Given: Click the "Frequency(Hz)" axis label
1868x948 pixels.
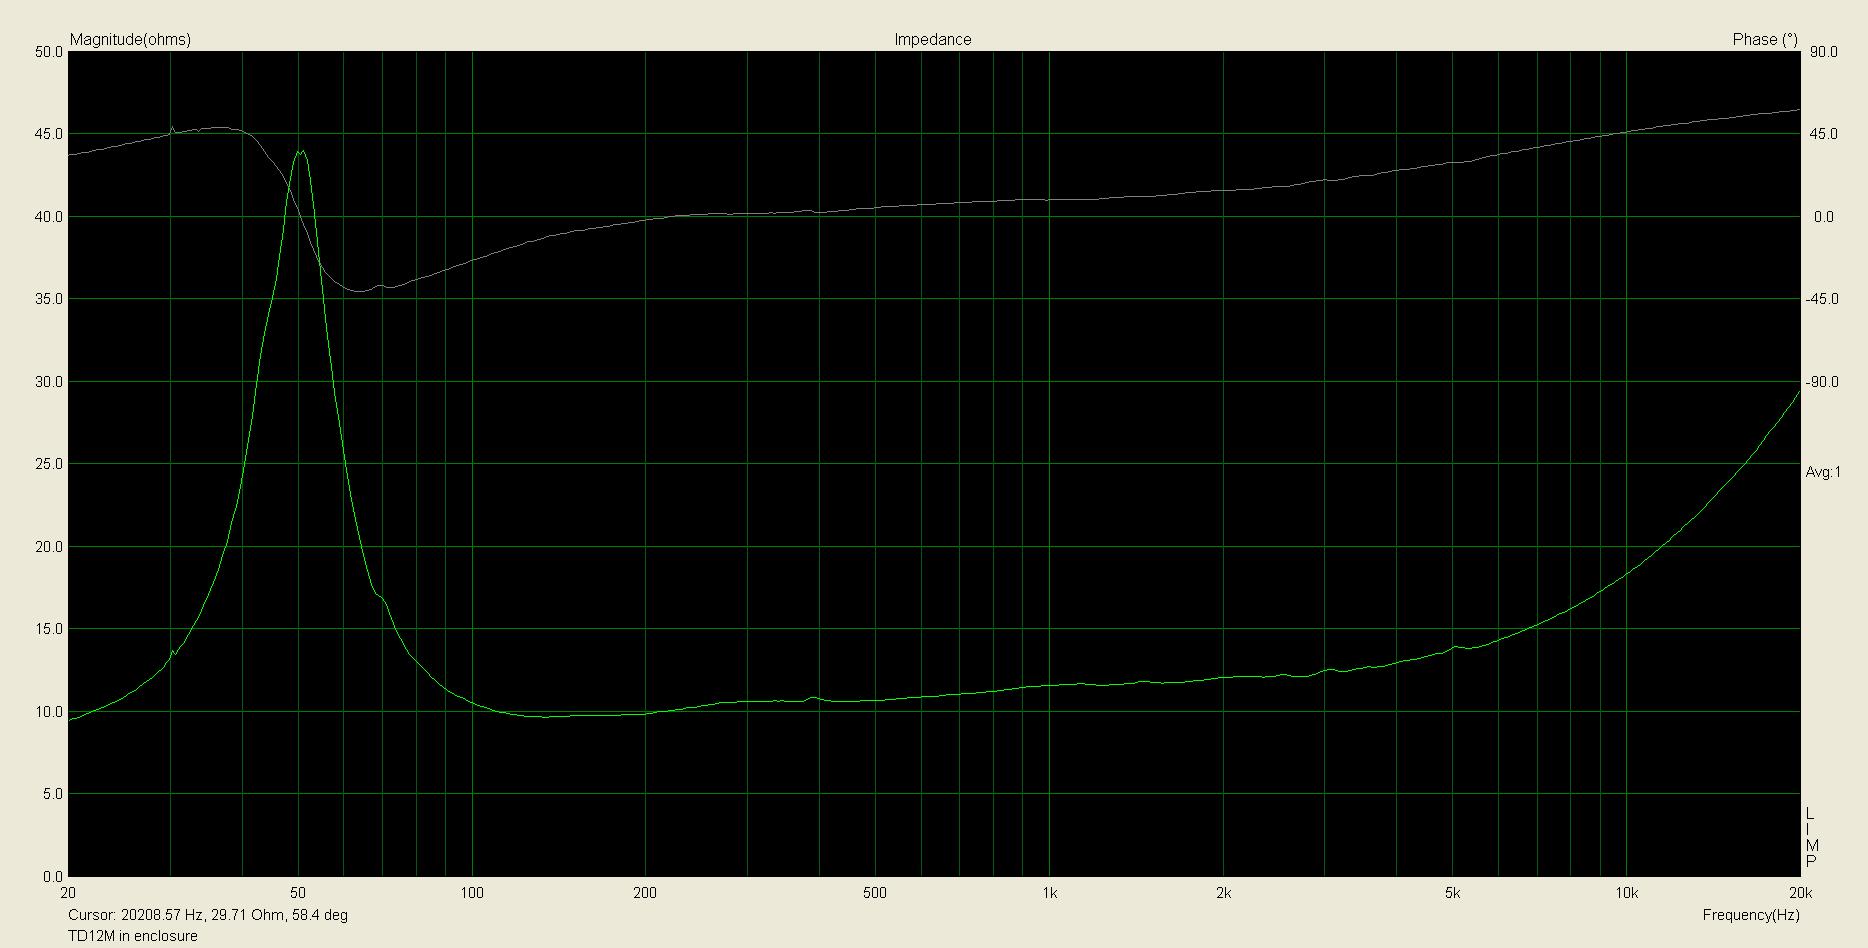Looking at the screenshot, I should pos(1750,915).
